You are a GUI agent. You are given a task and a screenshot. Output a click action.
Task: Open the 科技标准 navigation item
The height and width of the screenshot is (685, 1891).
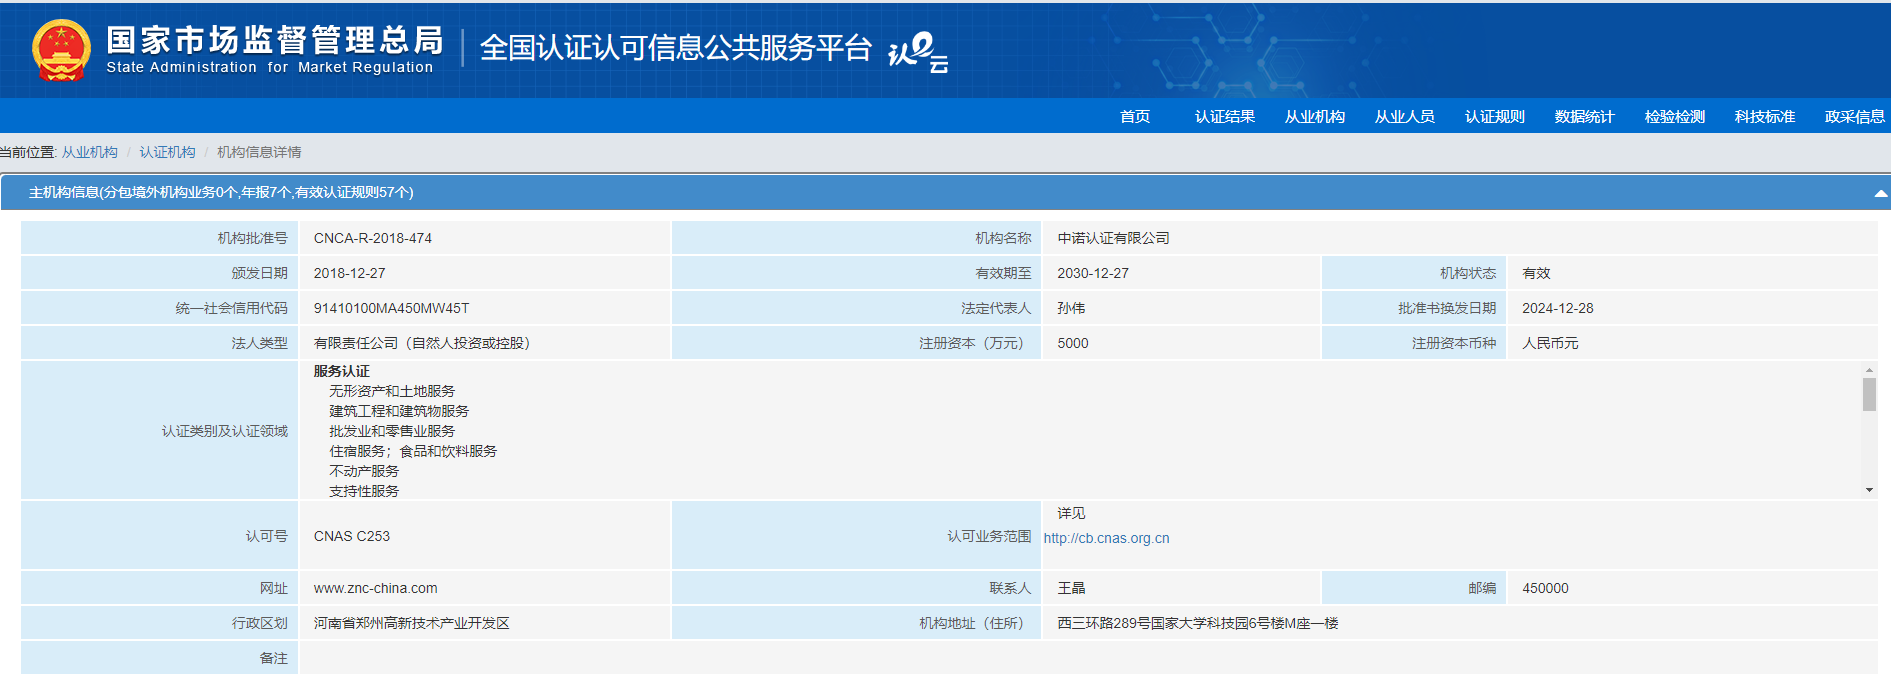click(x=1764, y=117)
